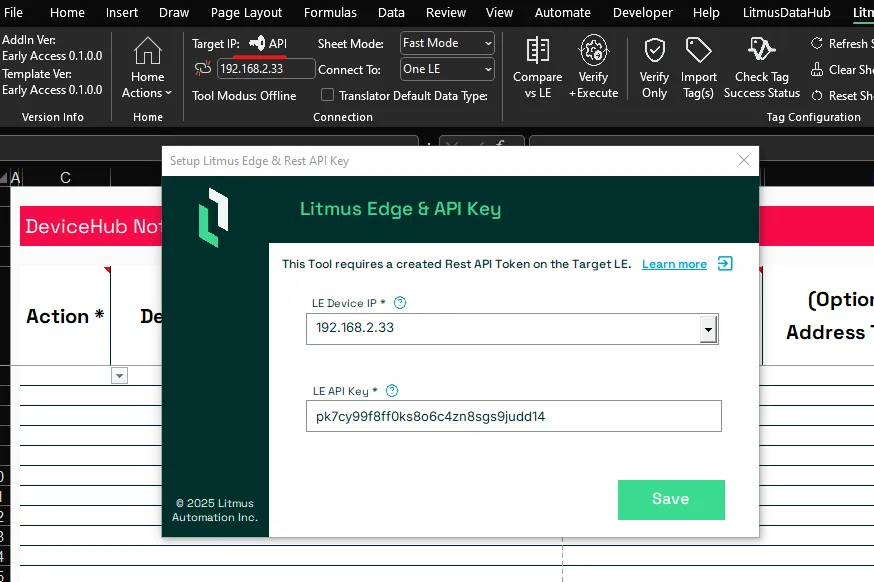Select column A header in the spreadsheet
The width and height of the screenshot is (874, 582).
pos(15,178)
